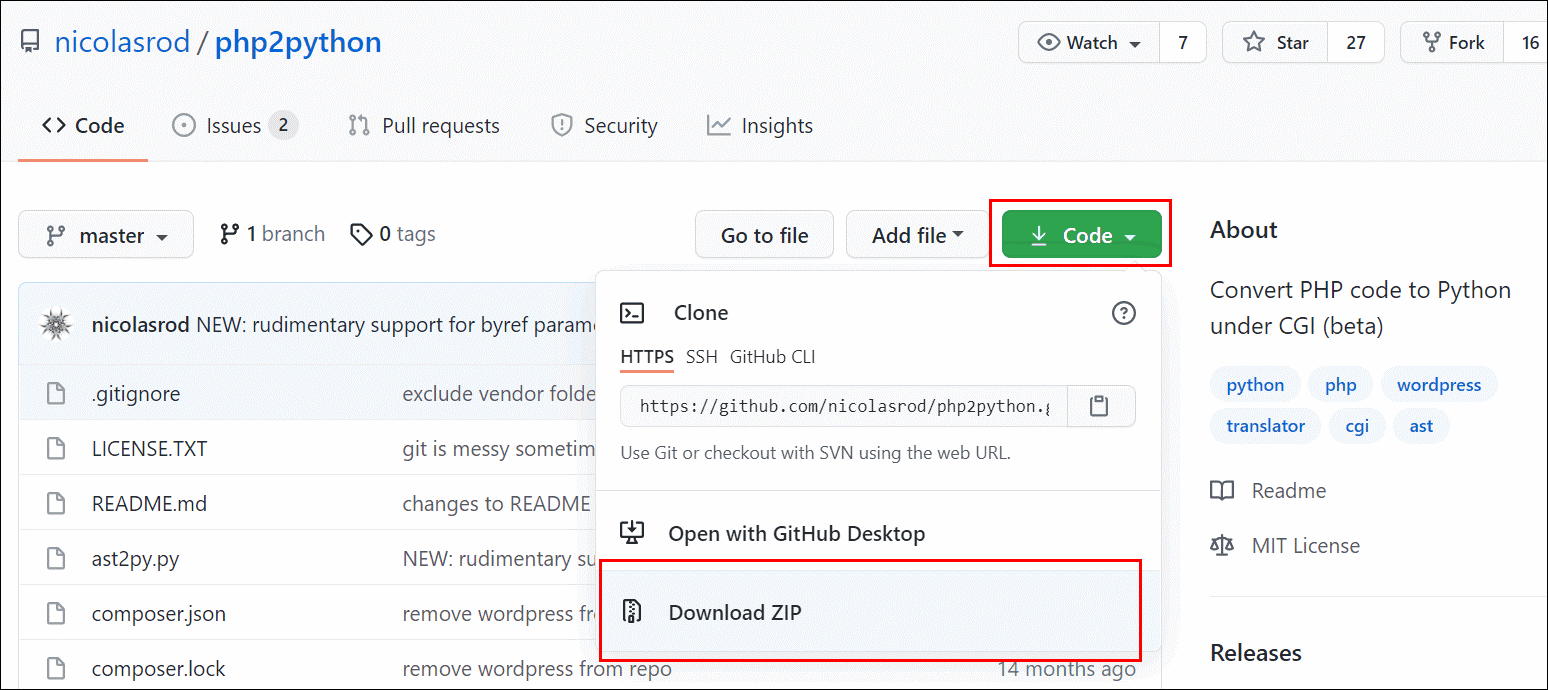Open the LICENSE.TXT file

(x=149, y=448)
